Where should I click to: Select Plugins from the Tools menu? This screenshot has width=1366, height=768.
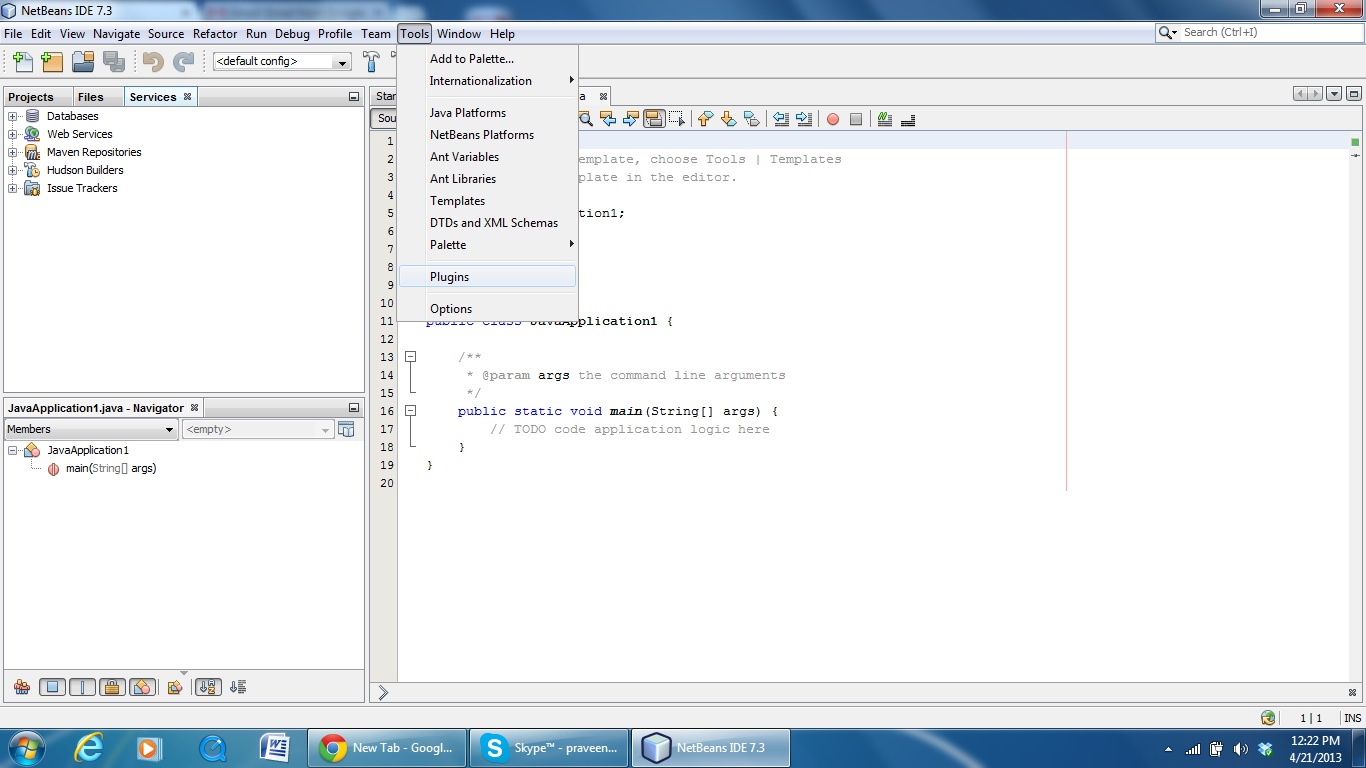[449, 276]
